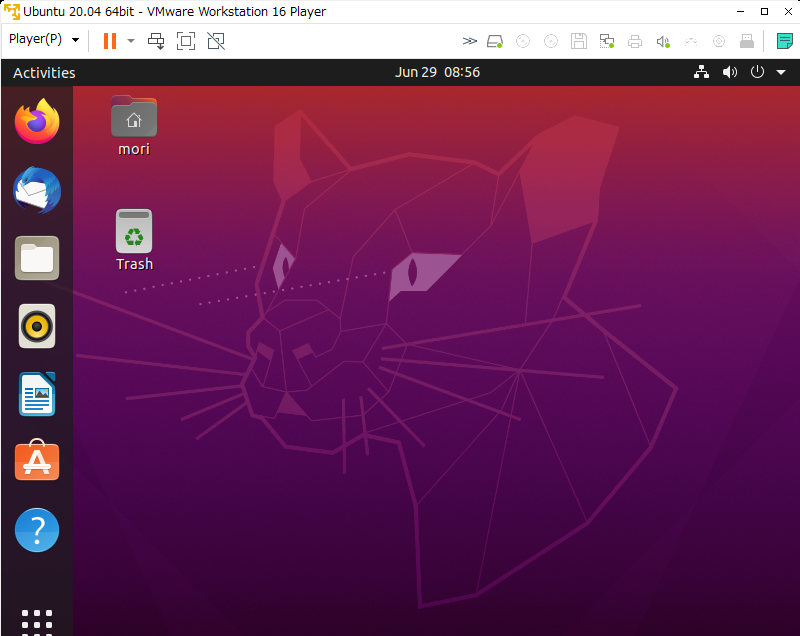Toggle Unity mode in VMware toolbar
Image resolution: width=800 pixels, height=636 pixels.
click(x=216, y=41)
